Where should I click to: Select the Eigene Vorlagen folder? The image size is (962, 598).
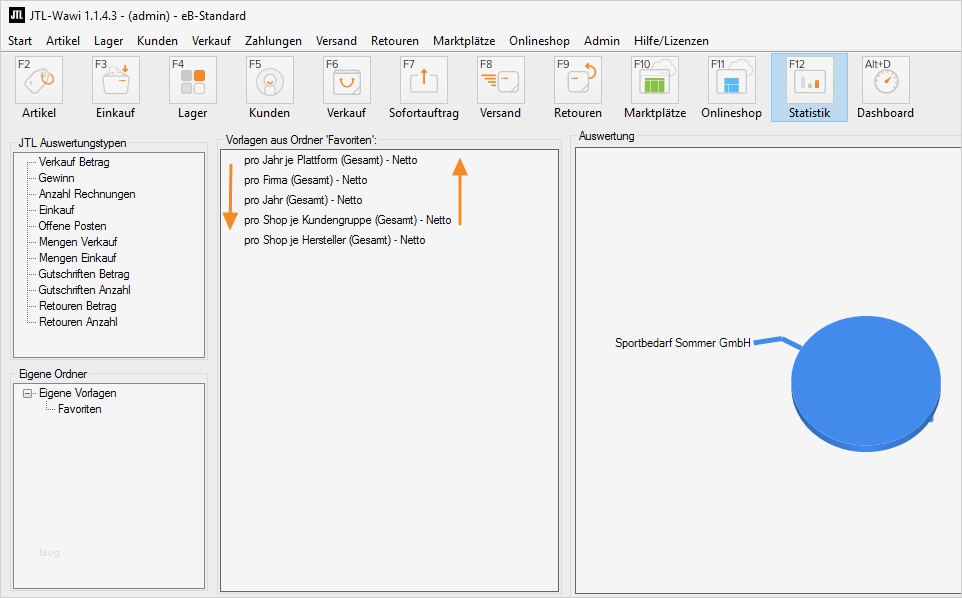(x=77, y=393)
